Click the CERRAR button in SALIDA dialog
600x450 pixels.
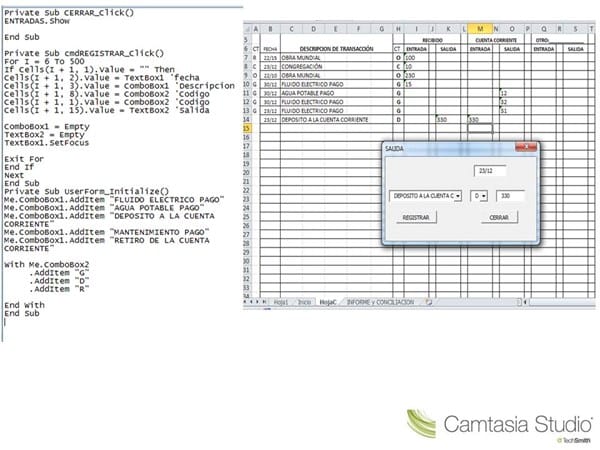pos(499,217)
